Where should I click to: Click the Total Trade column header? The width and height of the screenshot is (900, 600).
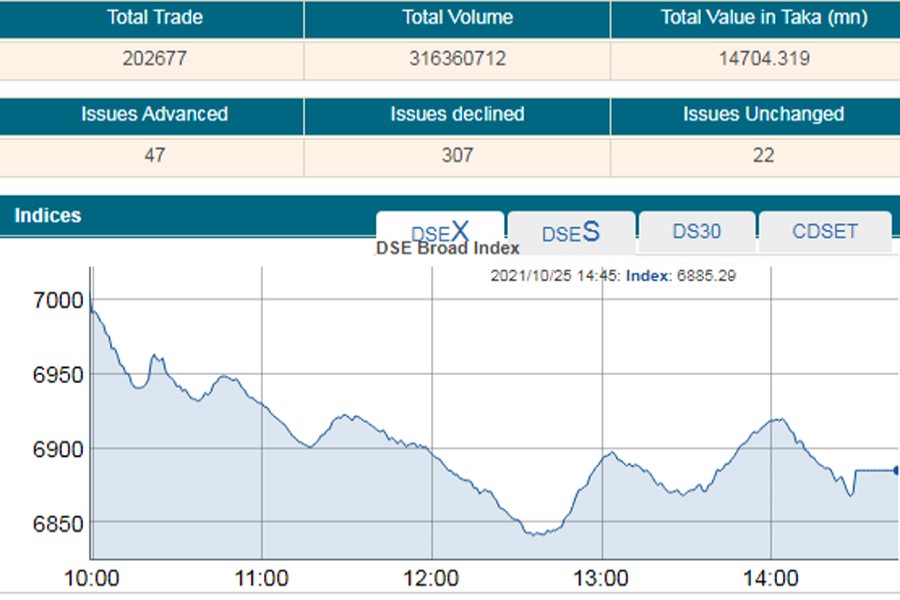click(x=154, y=18)
